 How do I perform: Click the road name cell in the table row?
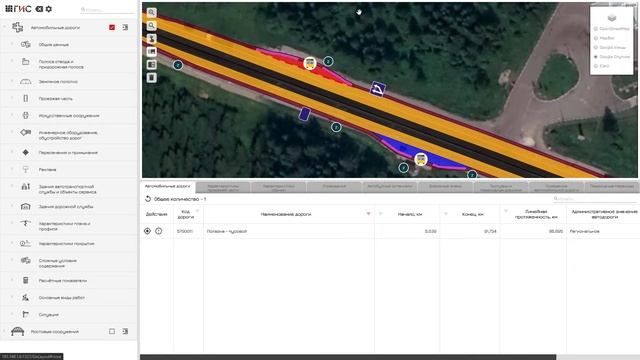(289, 231)
